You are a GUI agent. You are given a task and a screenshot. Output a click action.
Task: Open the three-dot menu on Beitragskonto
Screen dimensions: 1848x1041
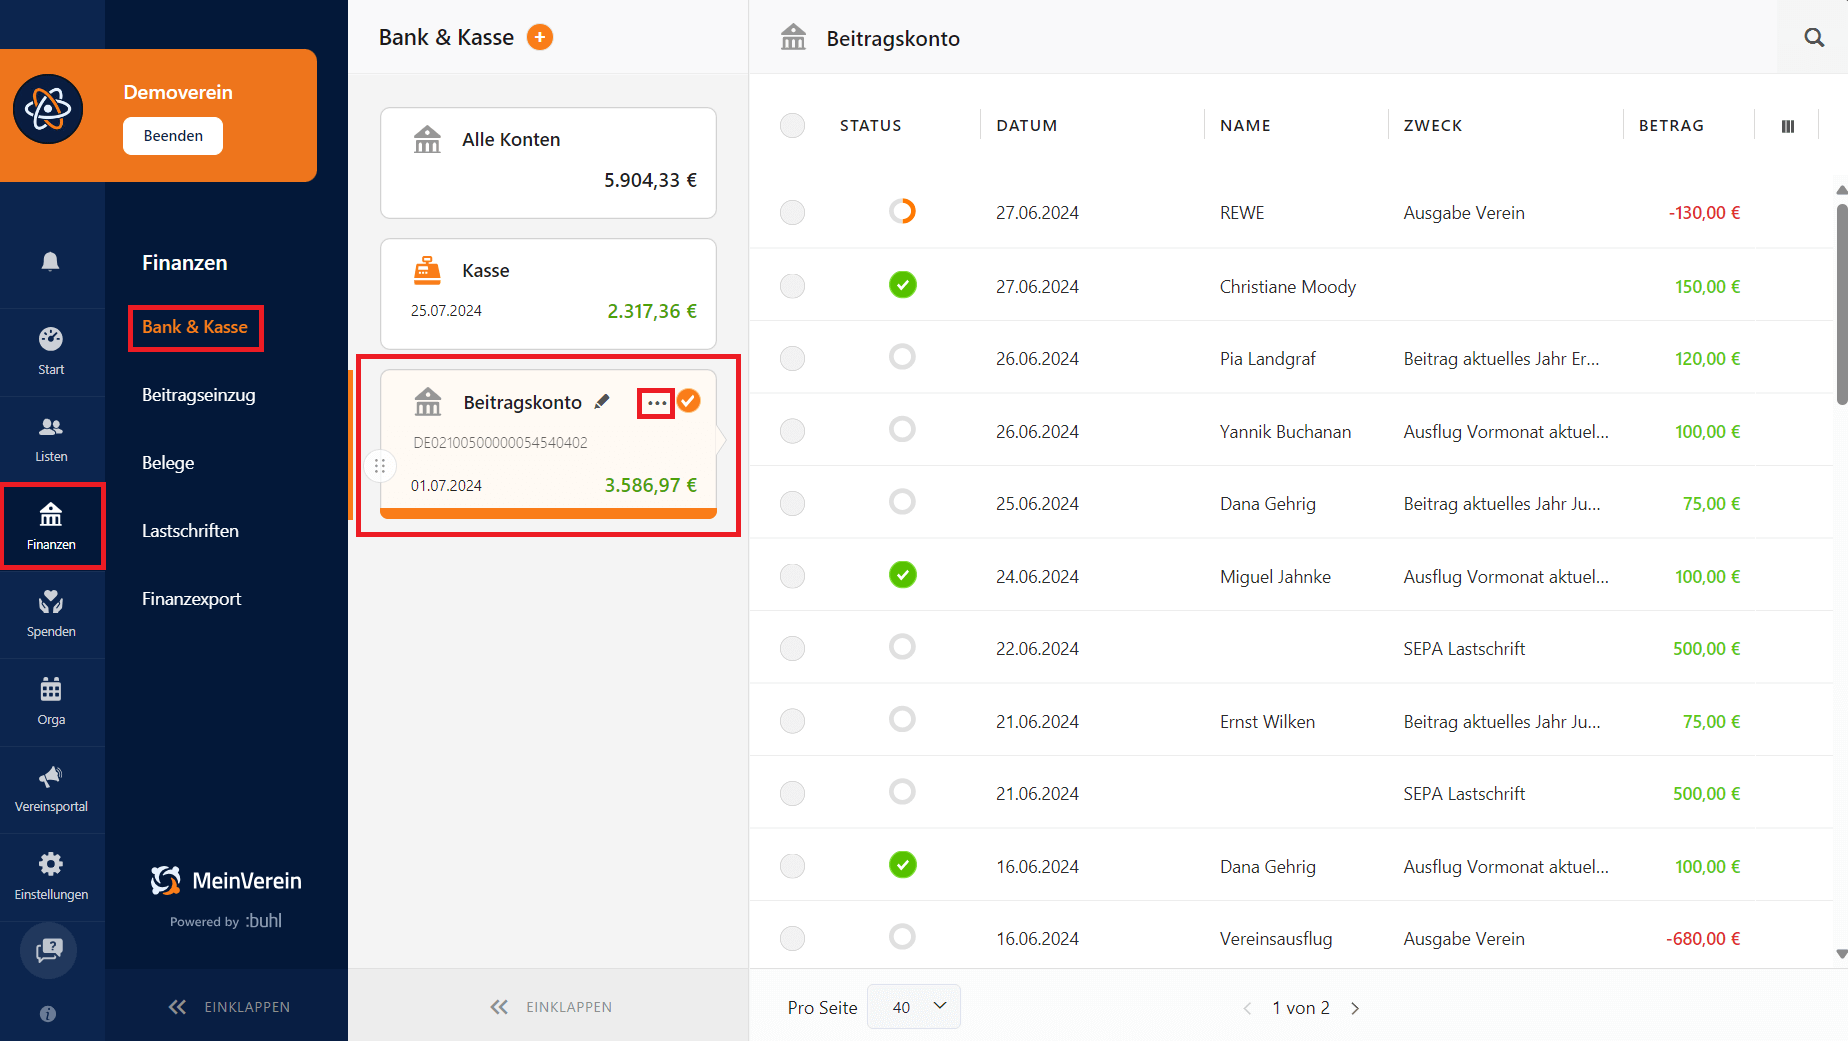pos(656,403)
